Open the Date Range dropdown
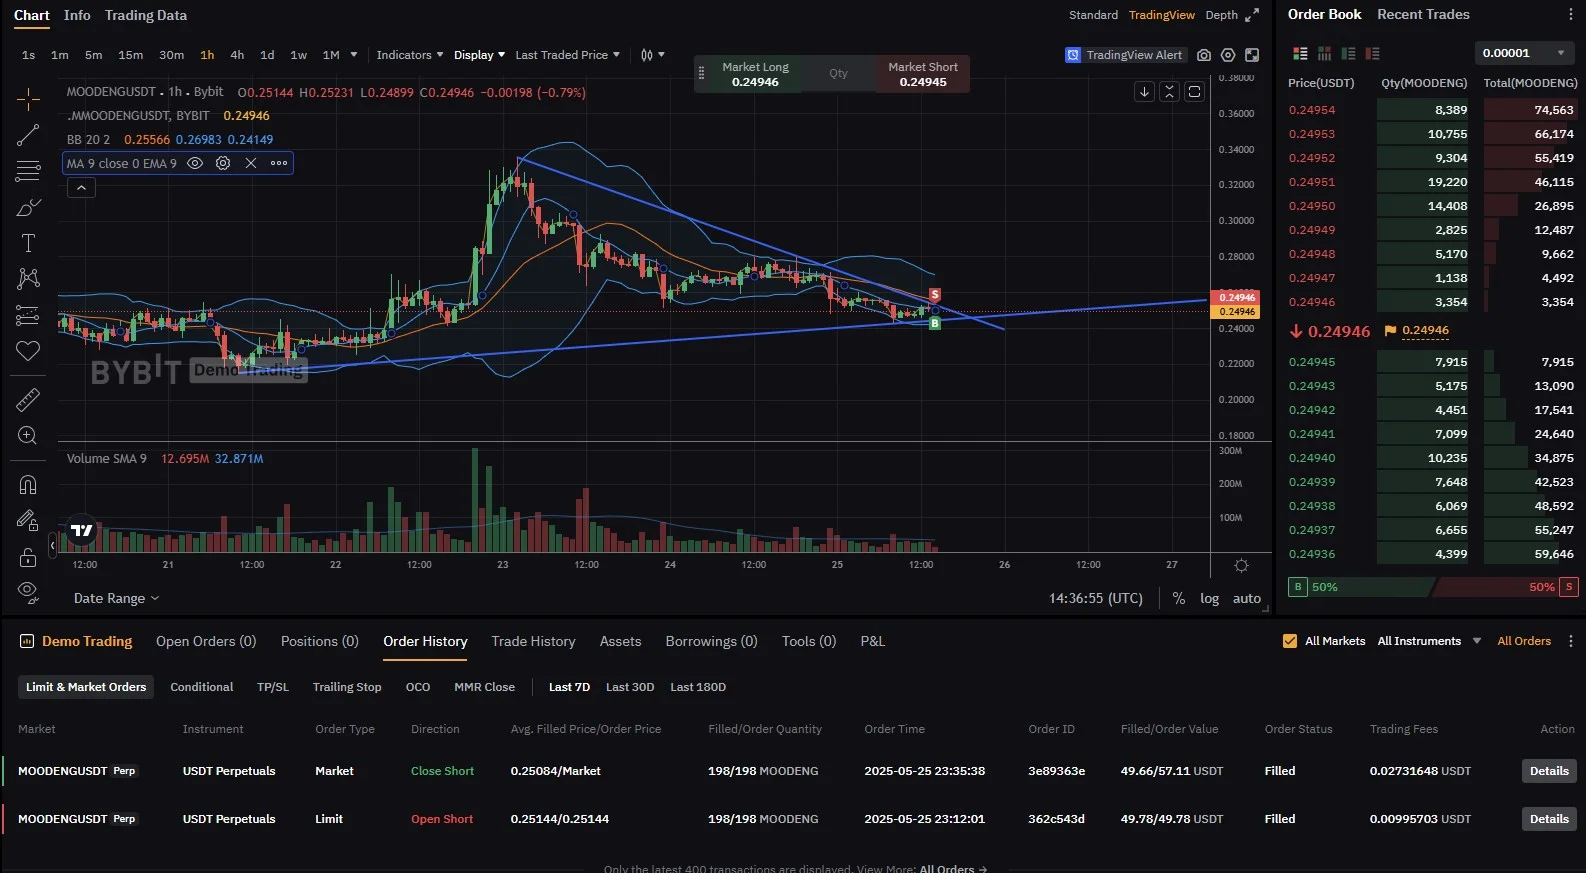This screenshot has width=1586, height=873. (116, 598)
